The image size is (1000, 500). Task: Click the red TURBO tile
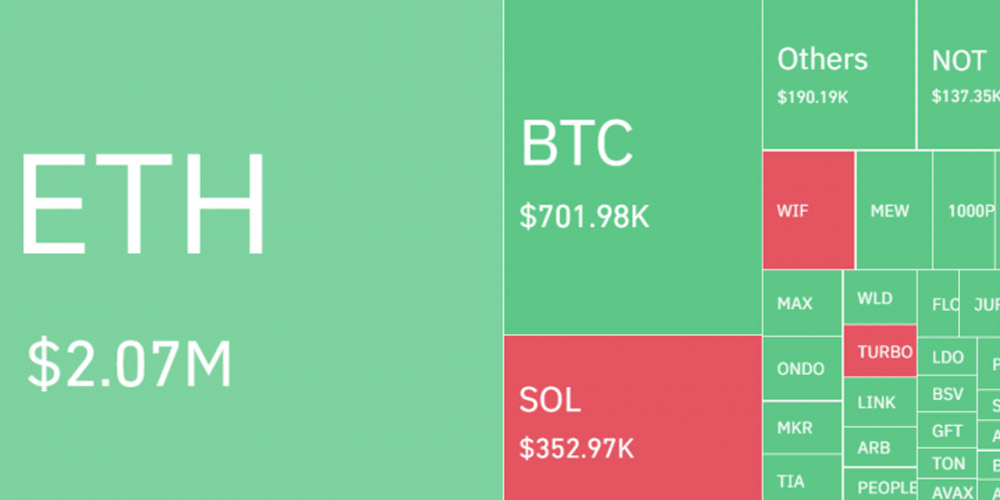click(x=880, y=351)
